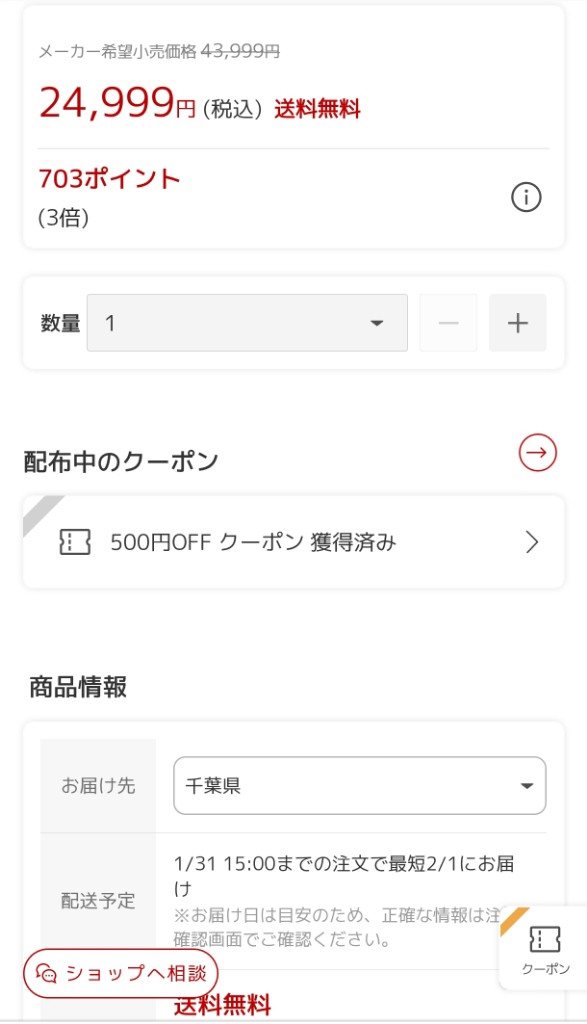Open the 数量 quantity dropdown
This screenshot has height=1024, width=587.
247,323
